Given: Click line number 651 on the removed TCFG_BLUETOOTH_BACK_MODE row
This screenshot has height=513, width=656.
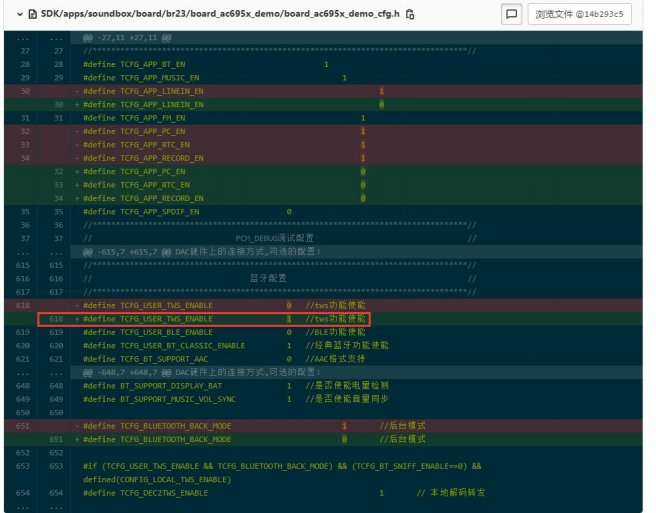Looking at the screenshot, I should pos(23,426).
